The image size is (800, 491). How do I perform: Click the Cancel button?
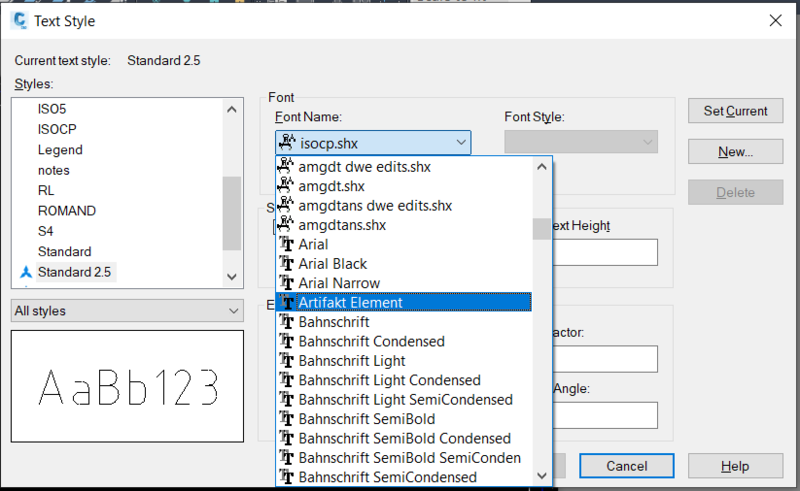click(x=627, y=466)
